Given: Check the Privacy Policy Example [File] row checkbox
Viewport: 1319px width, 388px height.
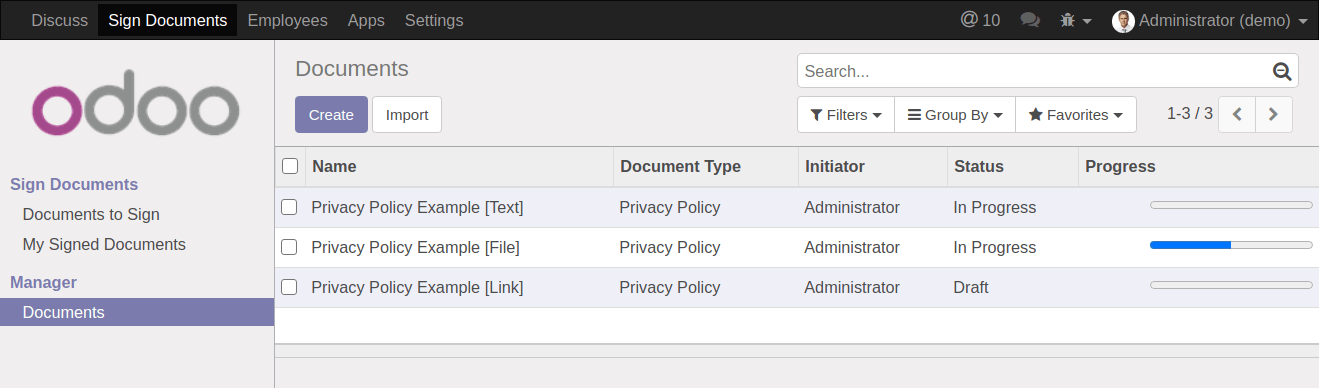Looking at the screenshot, I should tap(289, 247).
